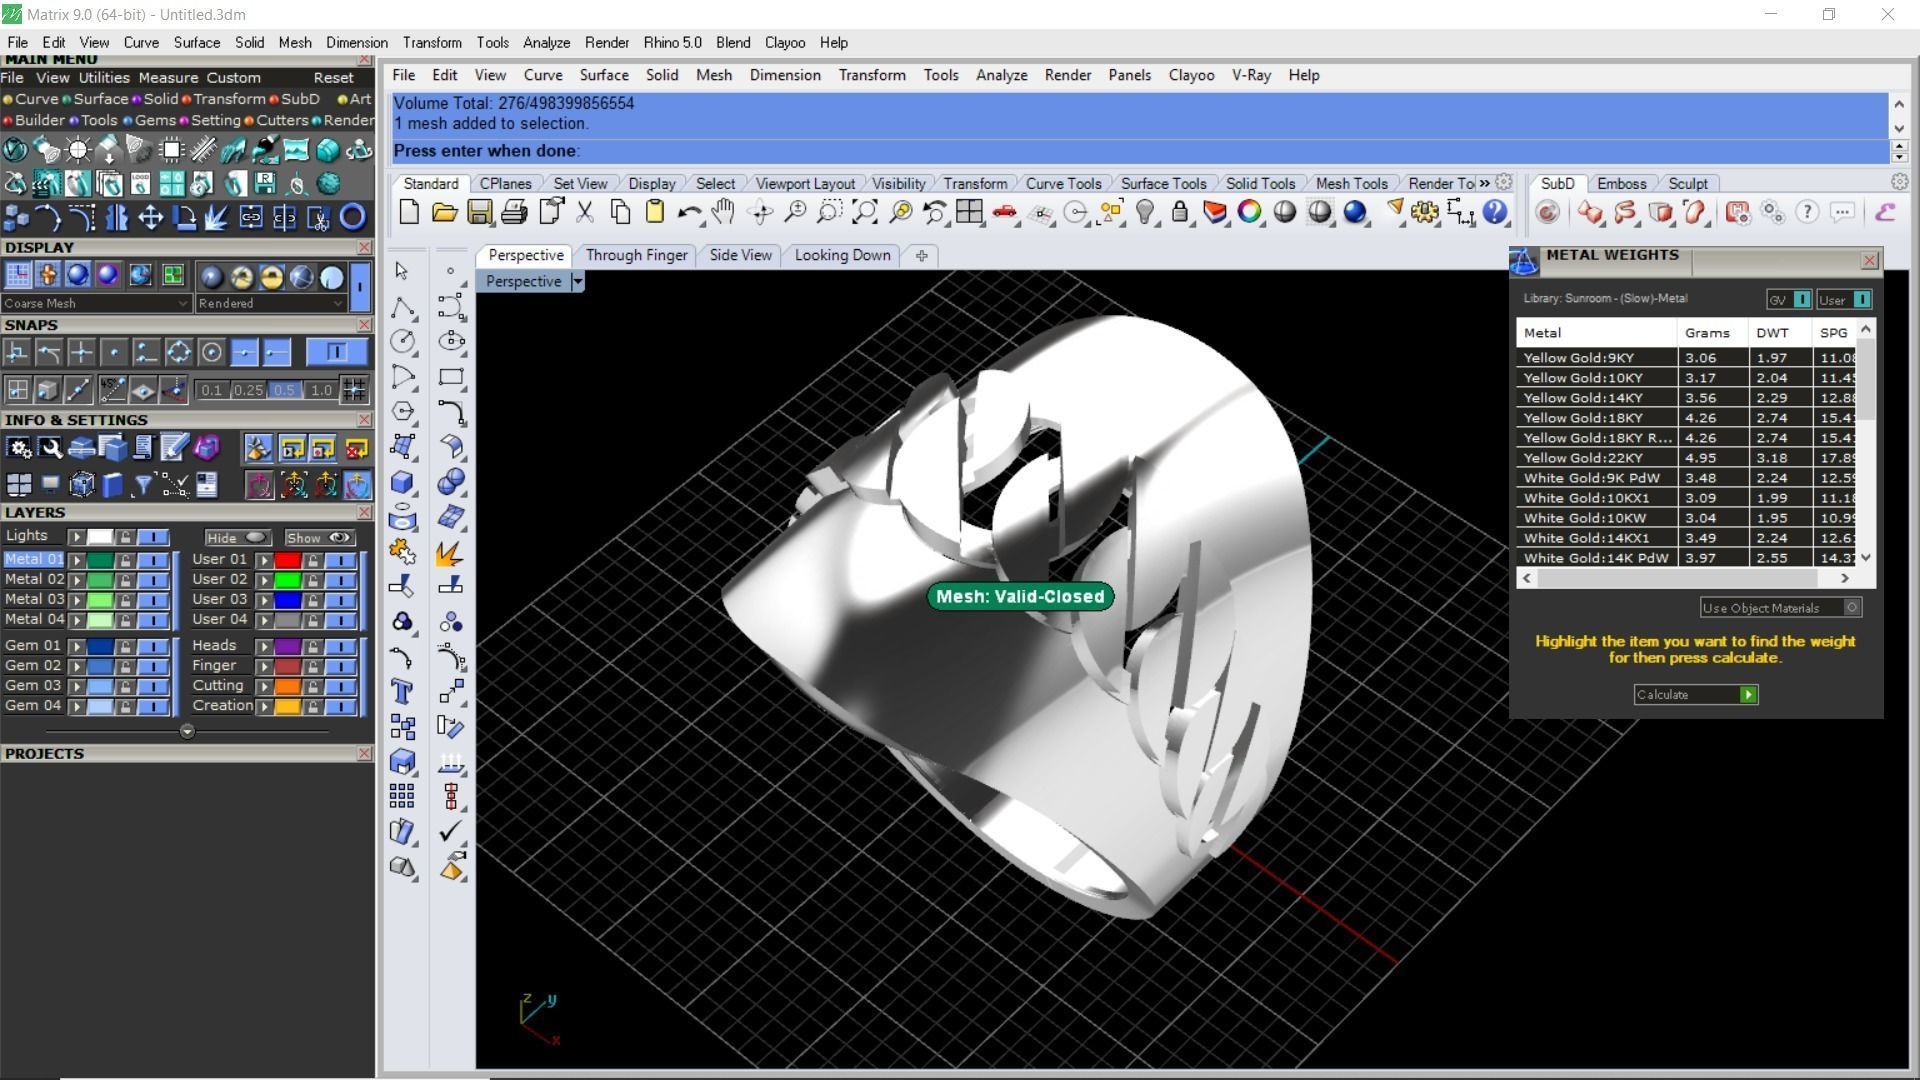Click the red car Set View icon
This screenshot has height=1080, width=1920.
tap(1004, 212)
